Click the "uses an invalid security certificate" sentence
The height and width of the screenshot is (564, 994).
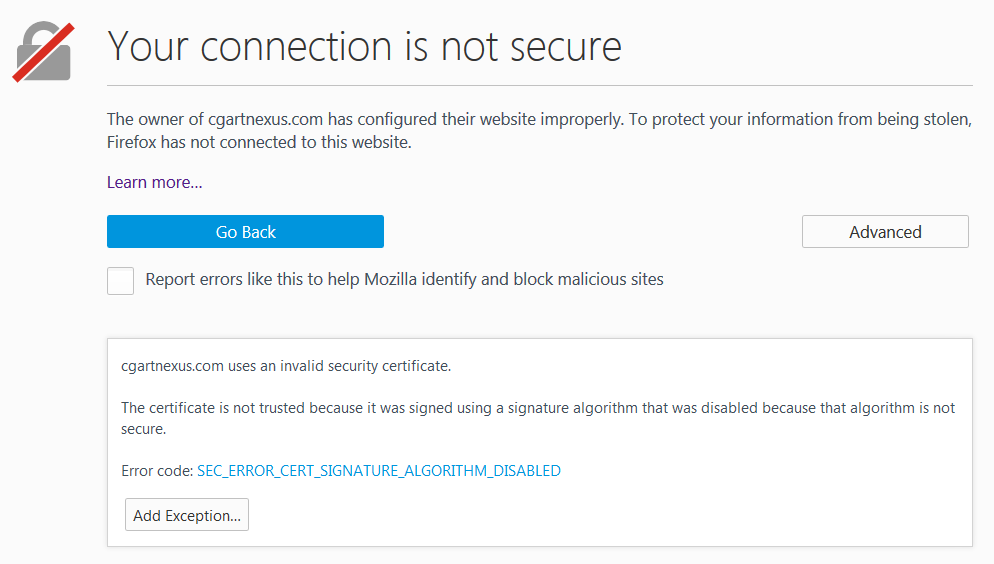pos(340,366)
